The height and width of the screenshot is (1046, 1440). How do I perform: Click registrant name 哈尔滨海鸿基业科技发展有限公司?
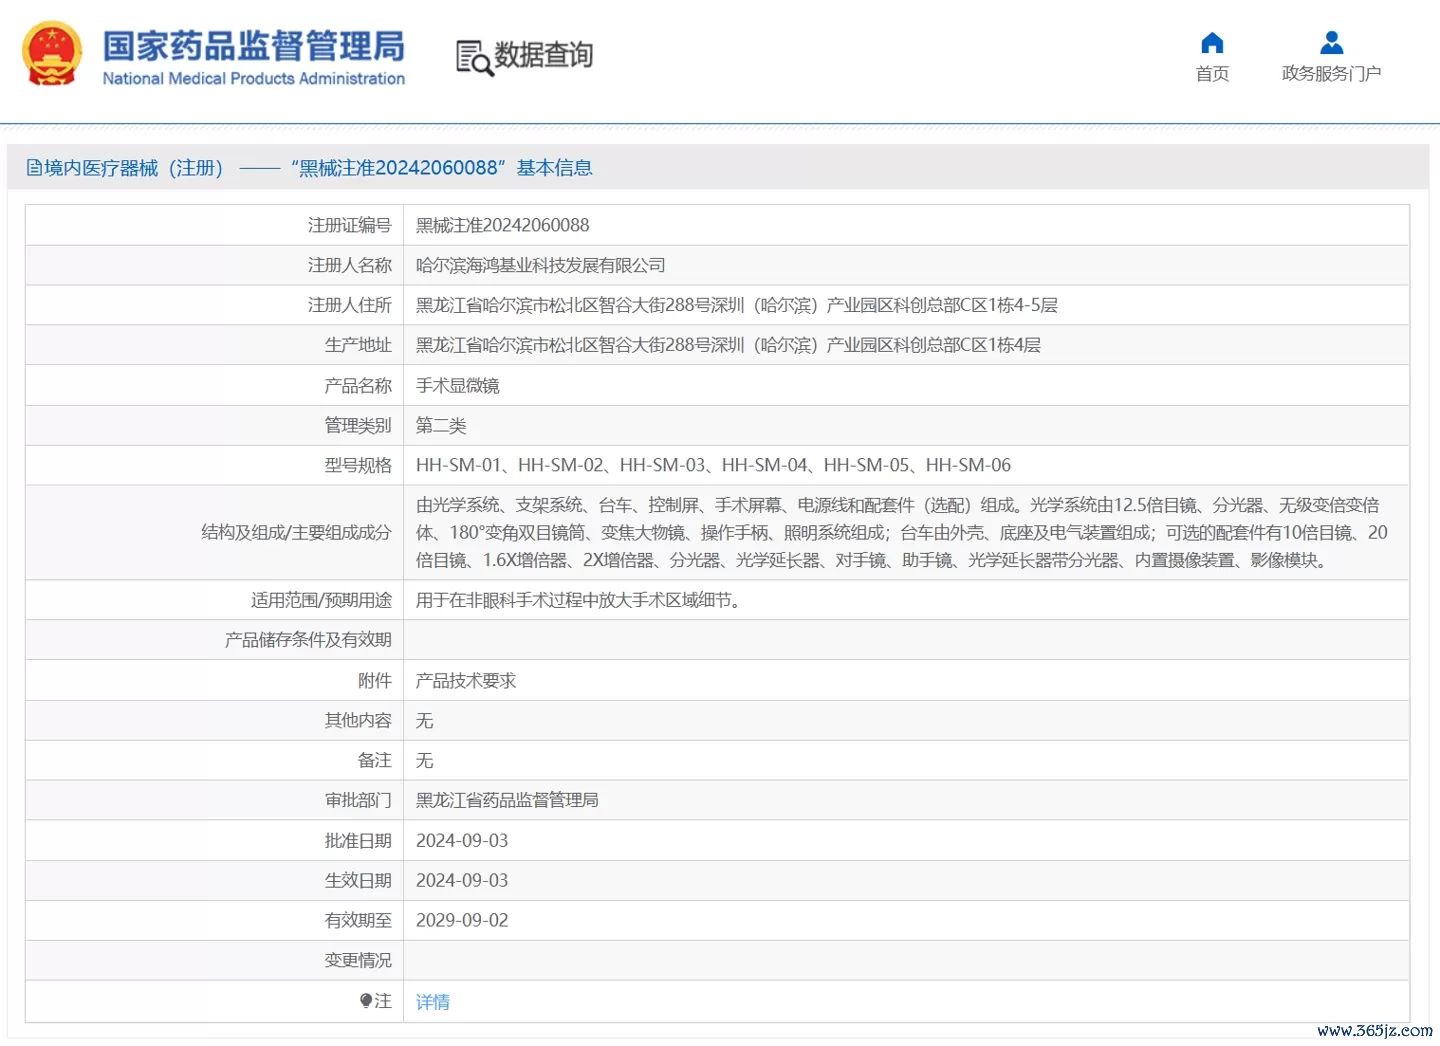coord(540,266)
